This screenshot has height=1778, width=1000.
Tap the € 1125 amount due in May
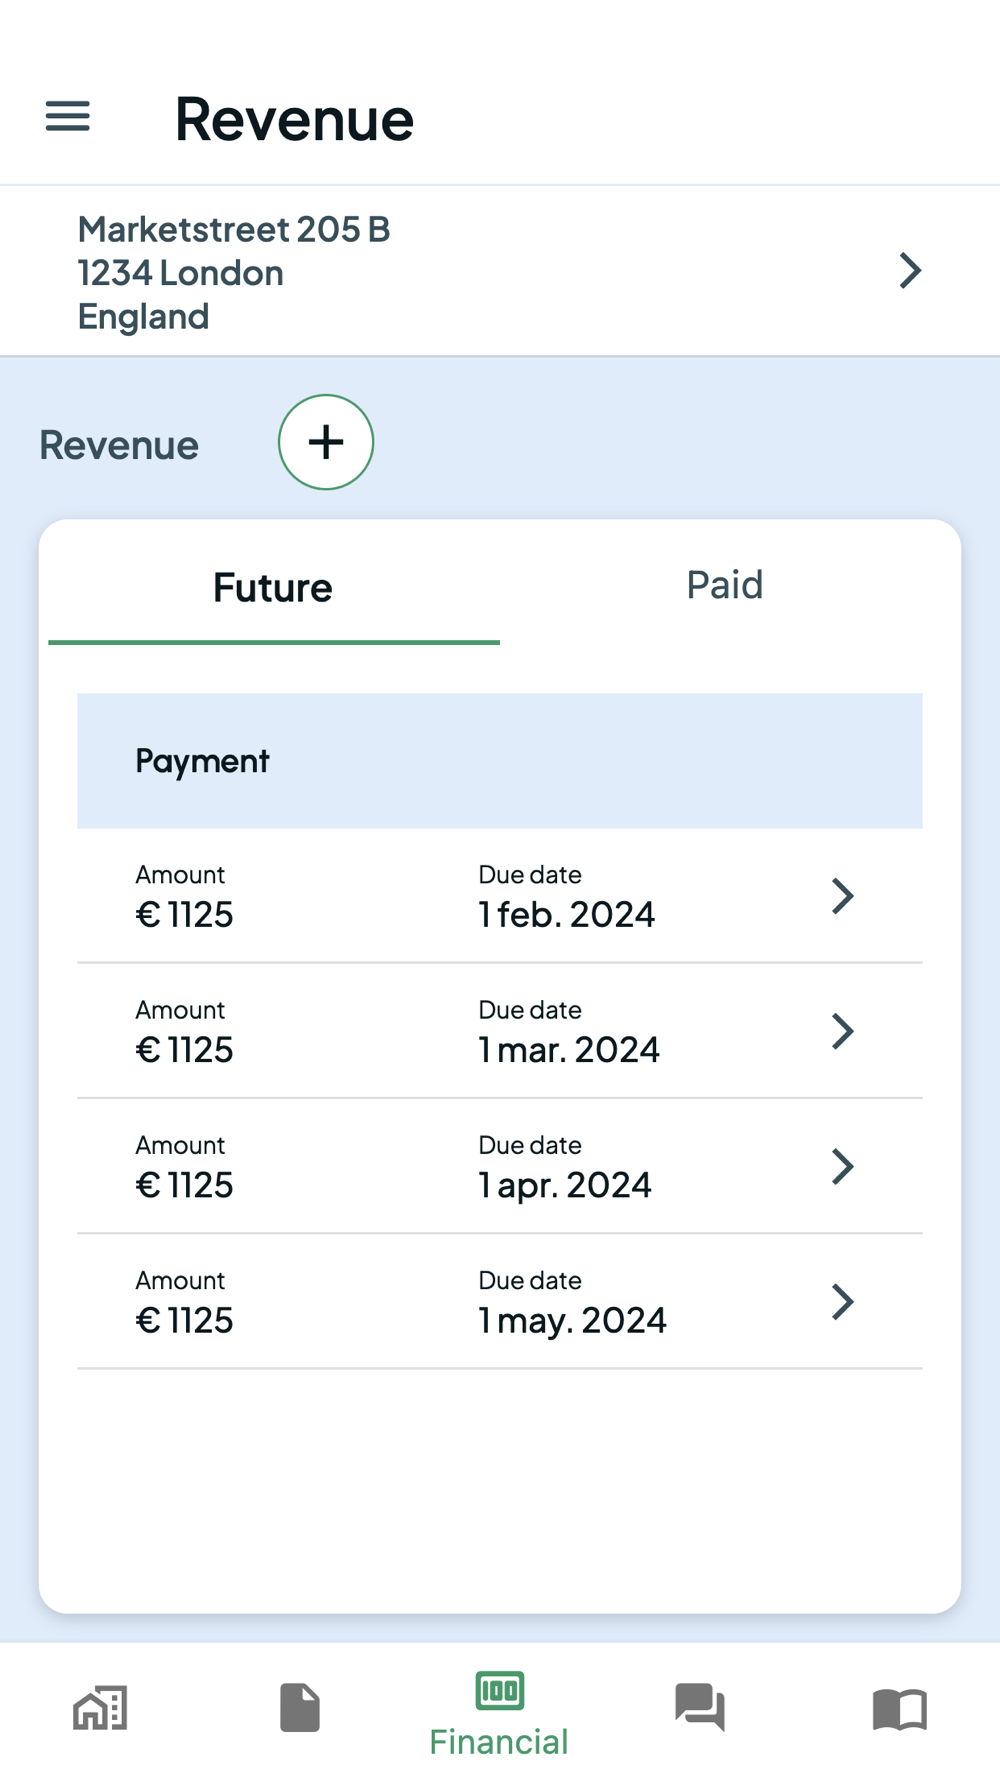(185, 1320)
